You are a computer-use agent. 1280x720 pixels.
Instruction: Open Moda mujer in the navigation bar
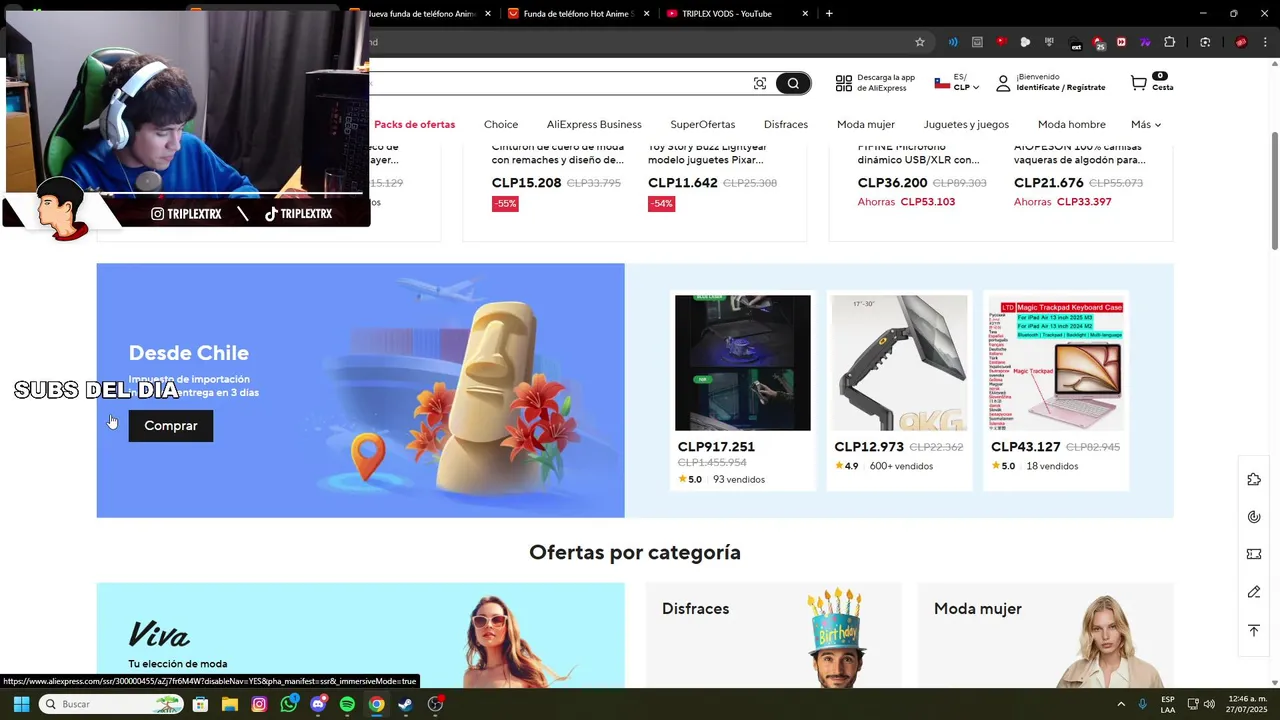coord(866,124)
